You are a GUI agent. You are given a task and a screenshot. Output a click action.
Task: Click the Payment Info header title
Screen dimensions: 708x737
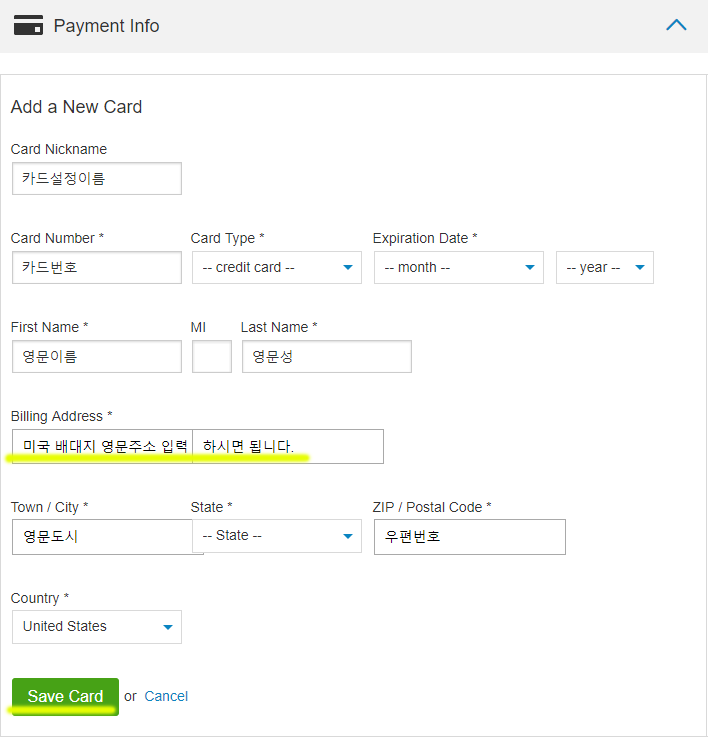pyautogui.click(x=106, y=26)
